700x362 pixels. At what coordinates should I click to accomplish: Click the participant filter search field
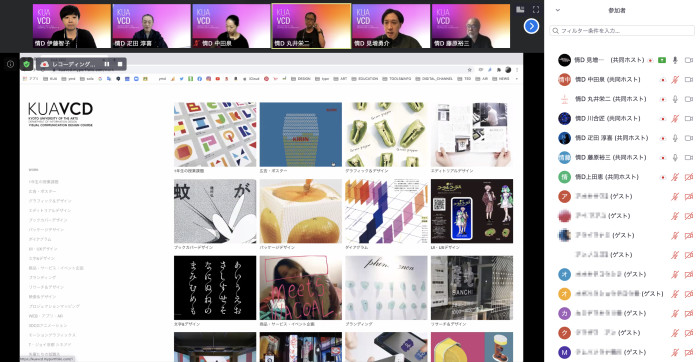point(622,31)
